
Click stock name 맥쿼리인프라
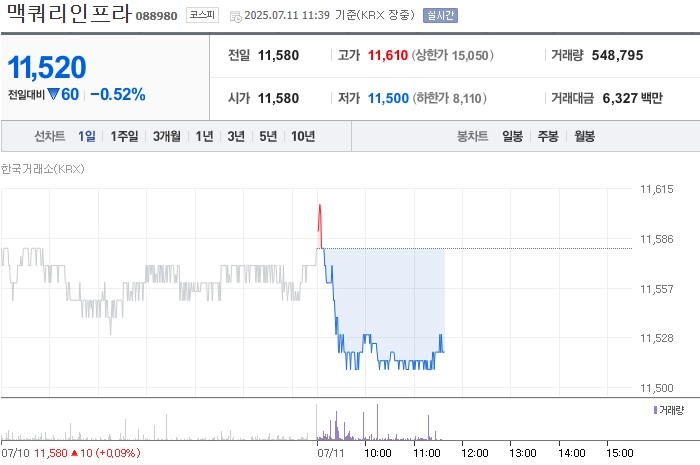tap(70, 13)
